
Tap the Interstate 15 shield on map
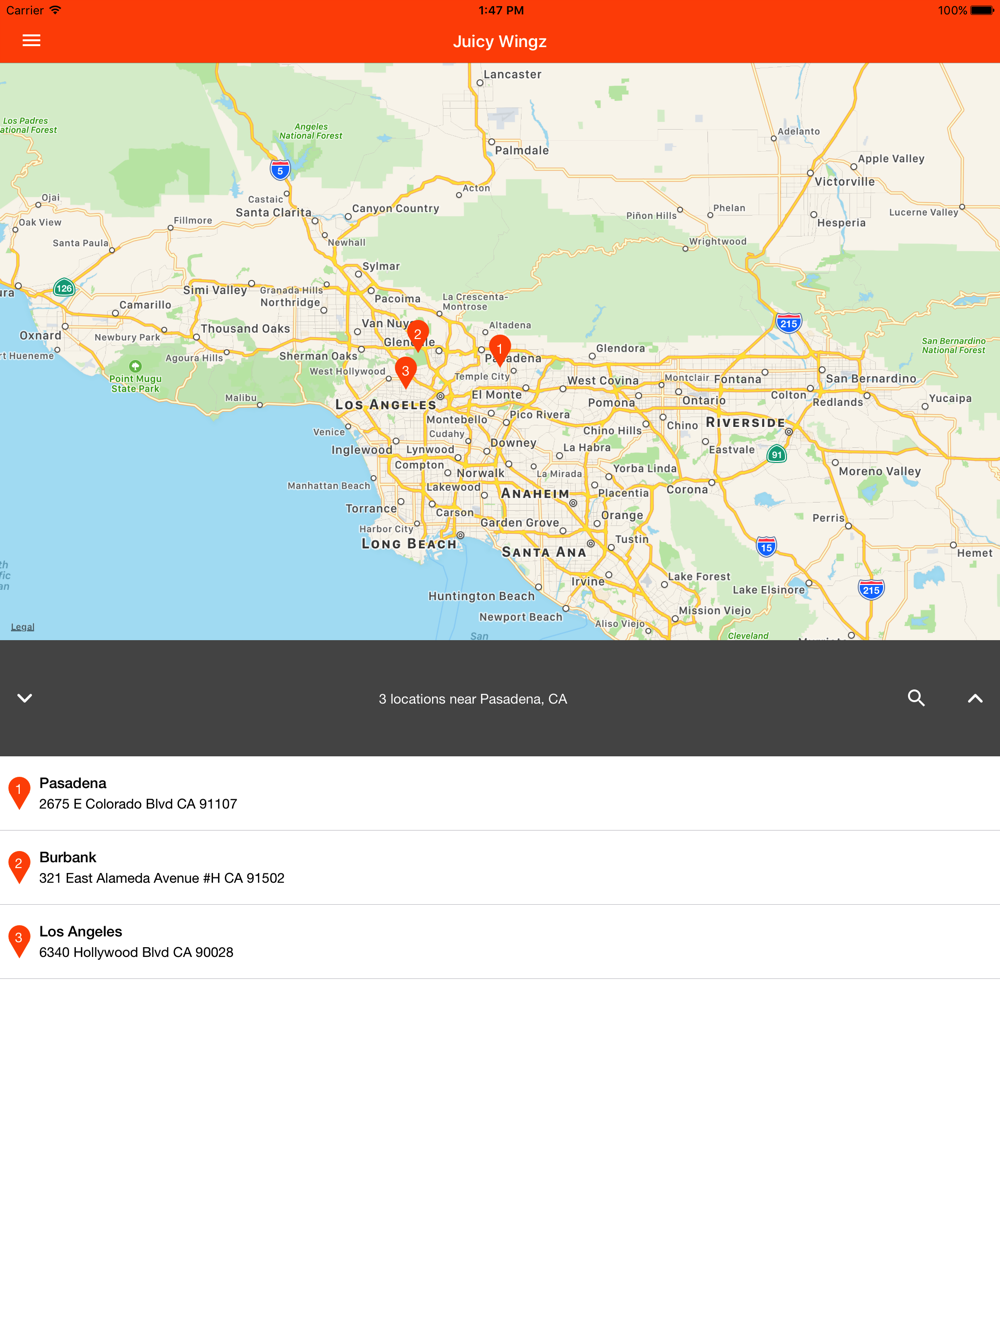pyautogui.click(x=766, y=547)
